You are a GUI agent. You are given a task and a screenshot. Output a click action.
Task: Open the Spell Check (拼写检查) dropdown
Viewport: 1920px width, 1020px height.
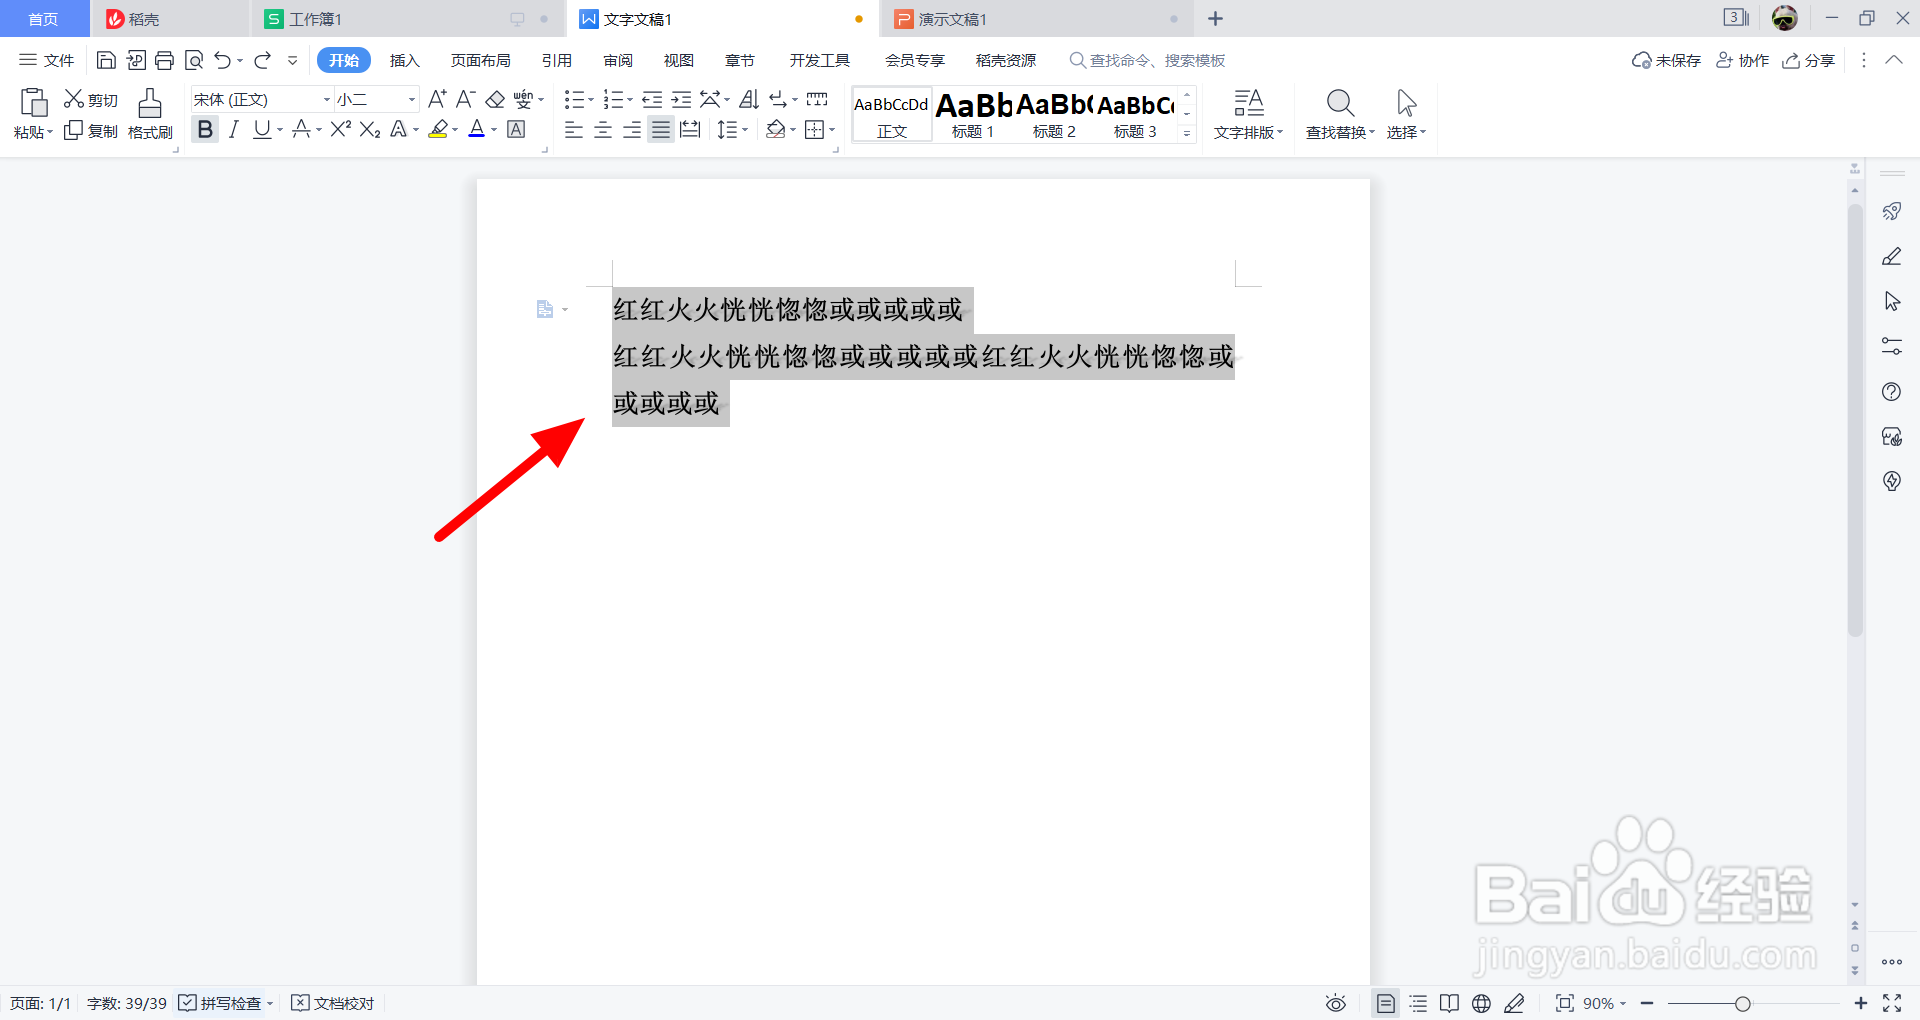[270, 1003]
